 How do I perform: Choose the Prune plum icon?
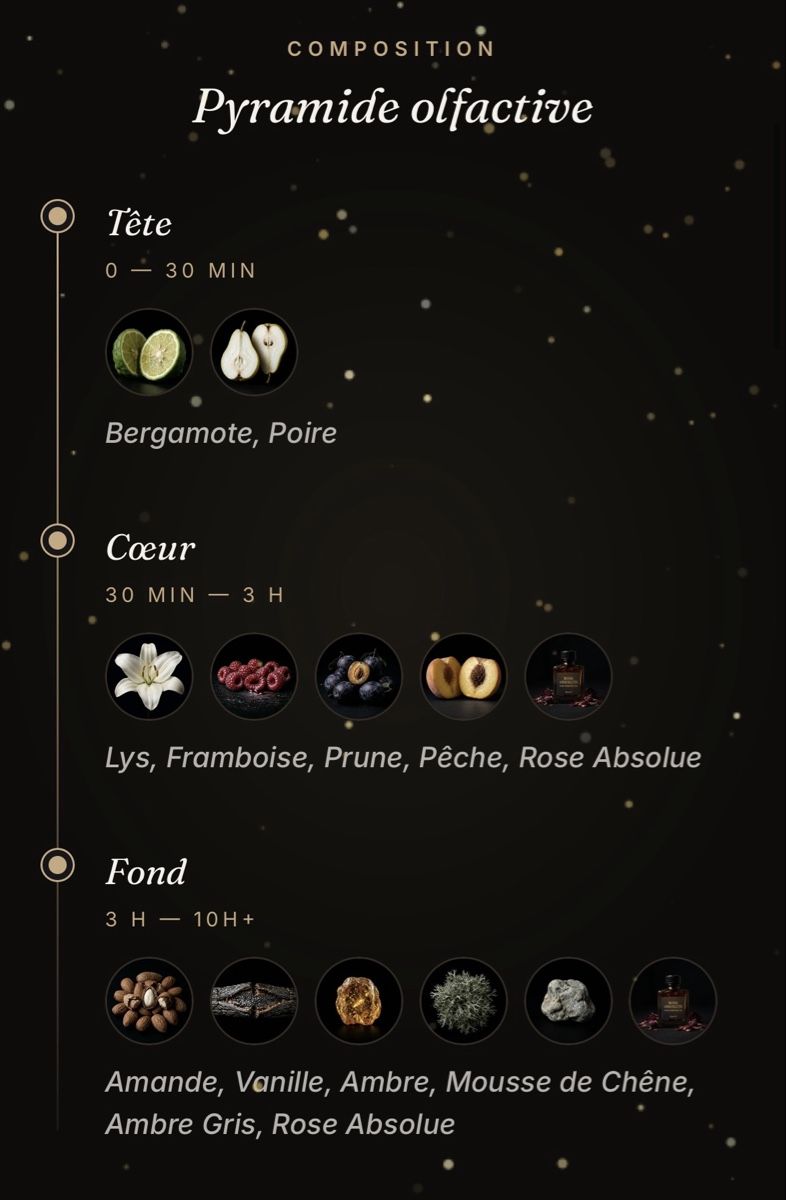[359, 677]
